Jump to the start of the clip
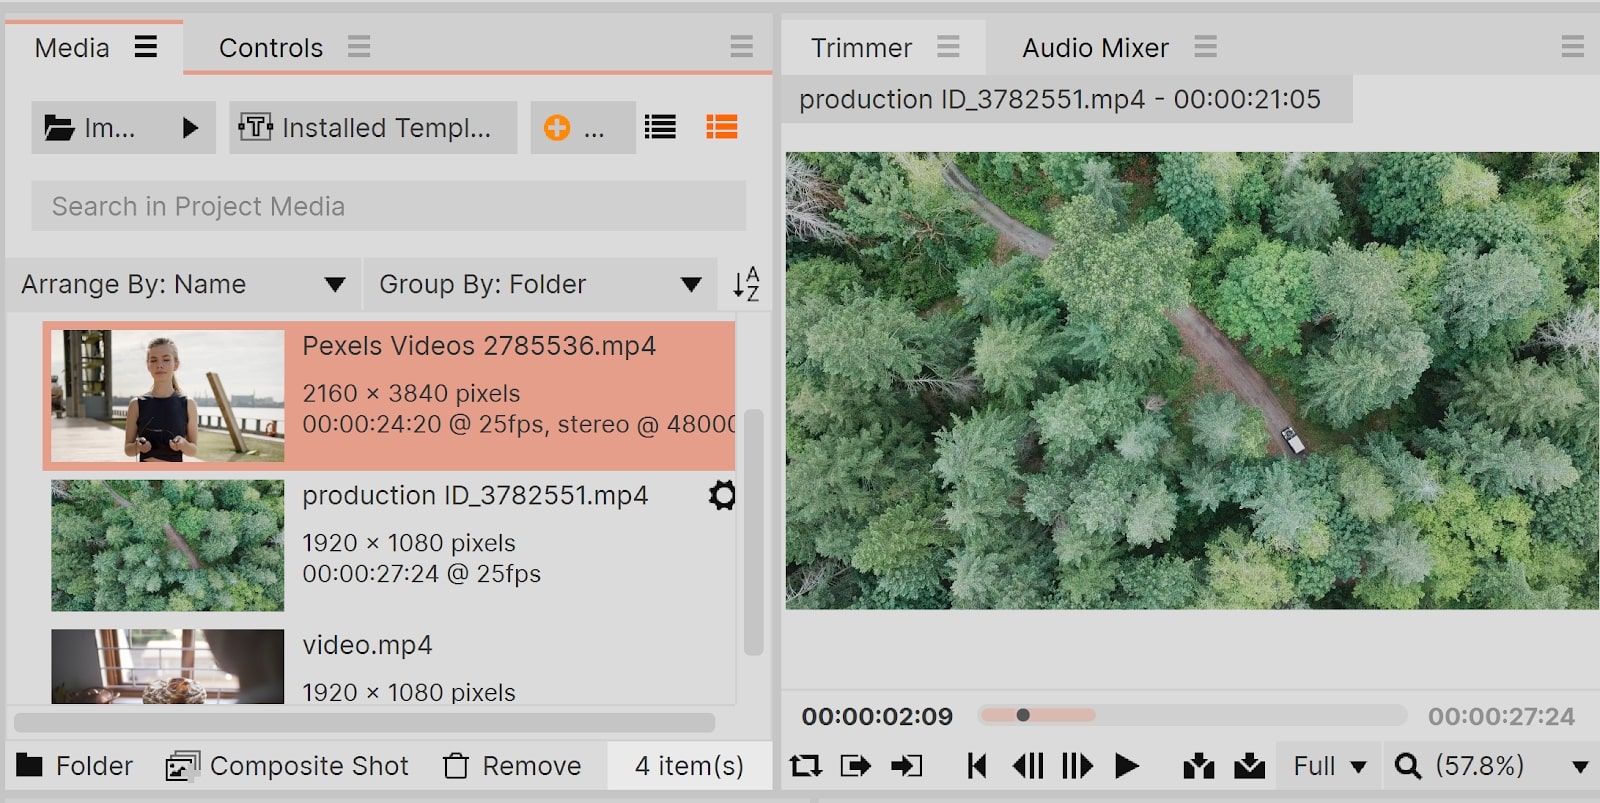1600x803 pixels. point(977,766)
